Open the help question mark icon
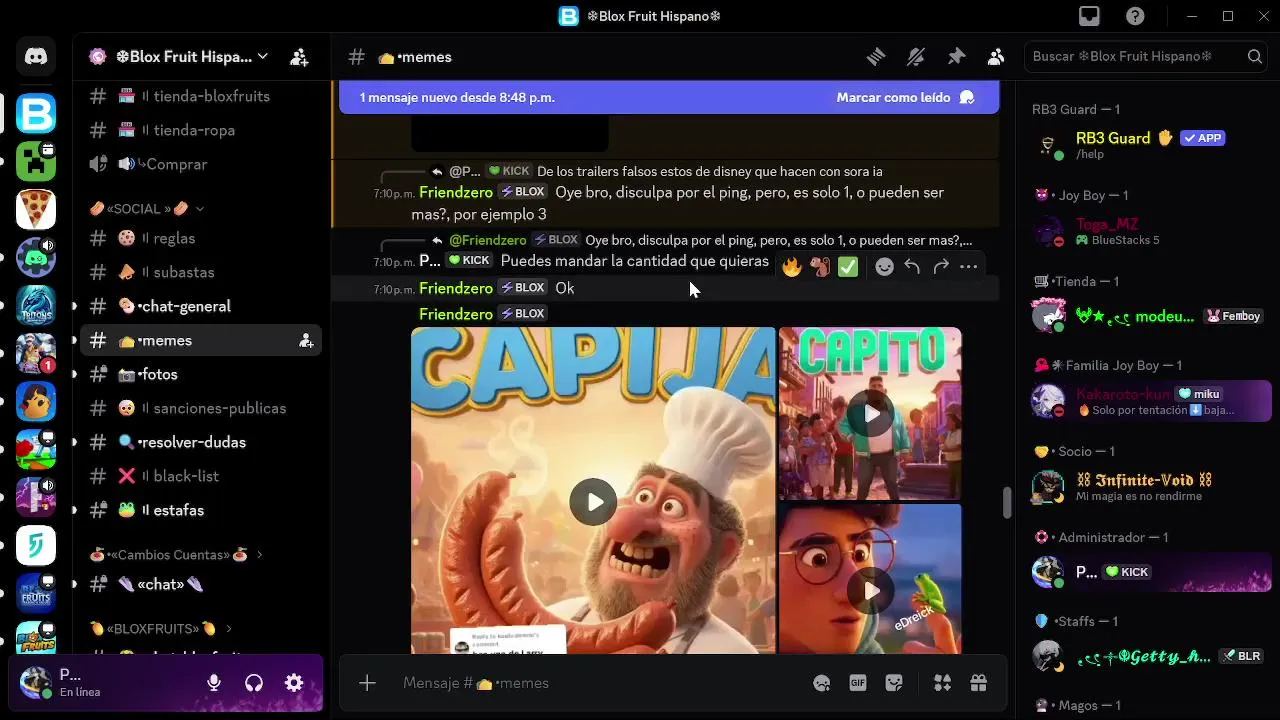This screenshot has height=720, width=1280. [x=1135, y=16]
